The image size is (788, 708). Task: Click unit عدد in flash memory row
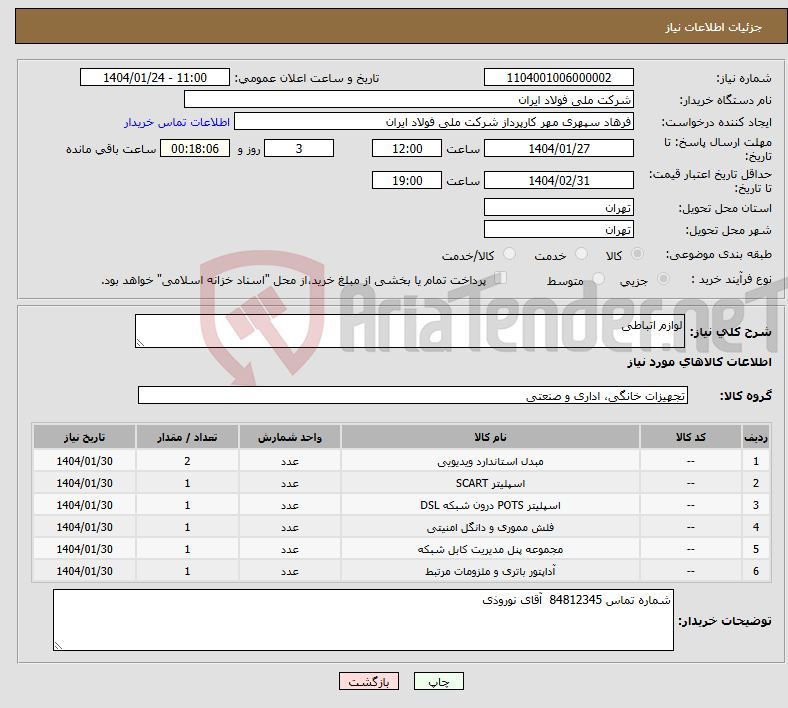click(x=290, y=527)
